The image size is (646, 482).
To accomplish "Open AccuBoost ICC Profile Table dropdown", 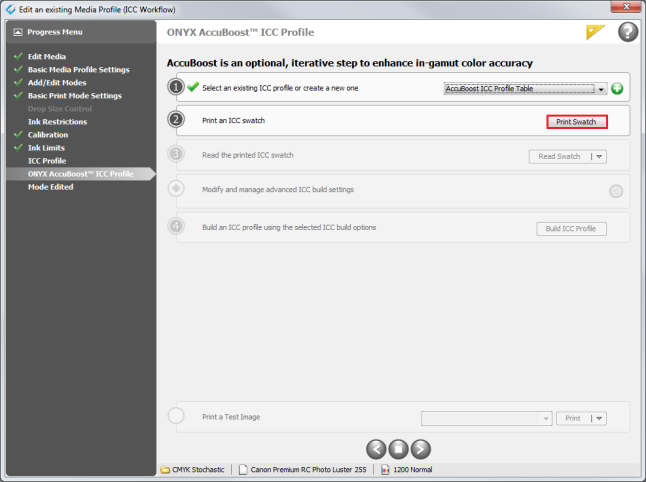I will pyautogui.click(x=525, y=89).
